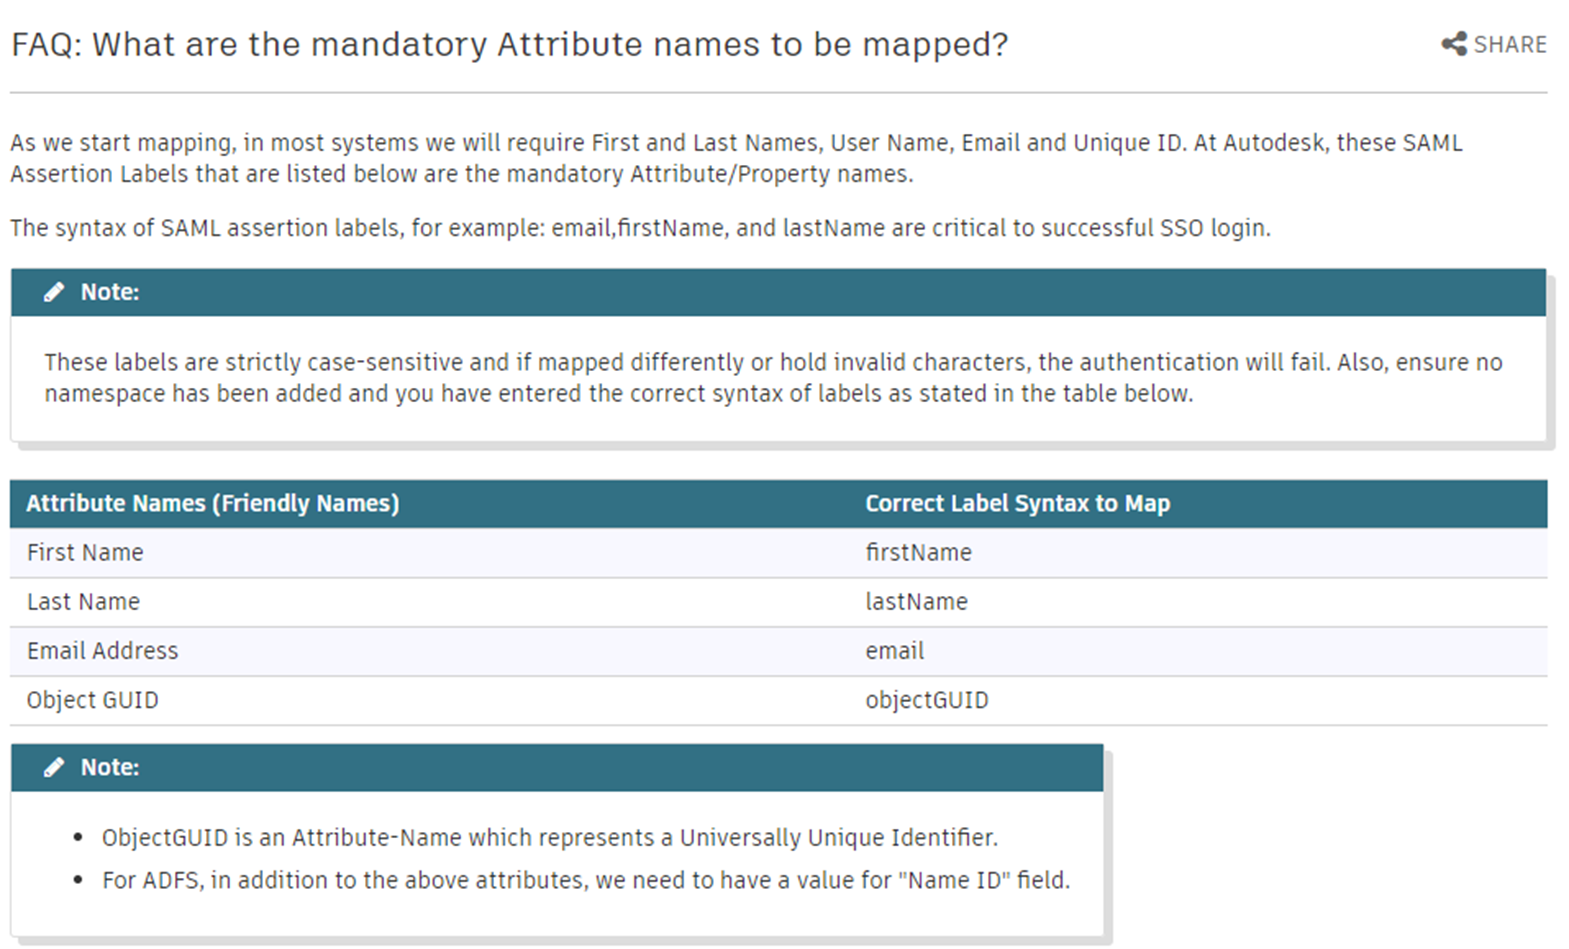Click the 'firstName' label syntax cell
The width and height of the screenshot is (1569, 949).
tap(918, 553)
